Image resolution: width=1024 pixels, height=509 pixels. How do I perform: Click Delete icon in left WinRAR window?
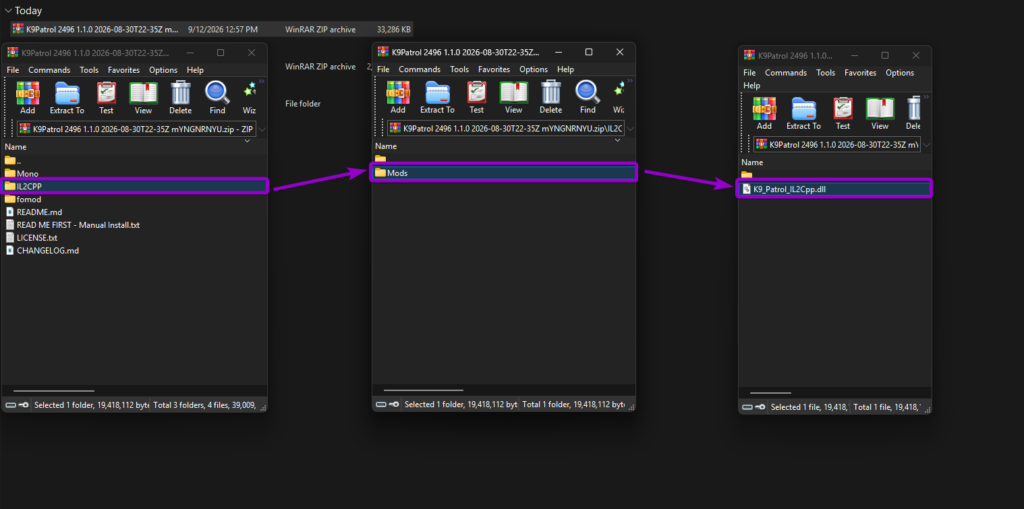[180, 98]
